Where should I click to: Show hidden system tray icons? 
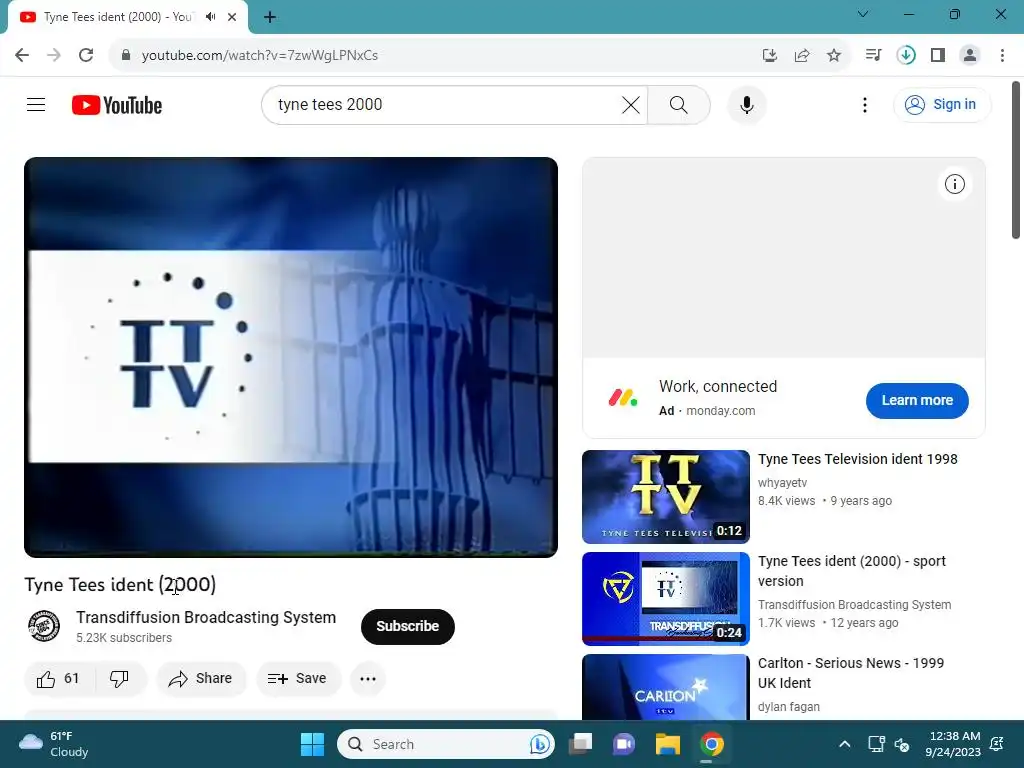(x=844, y=744)
